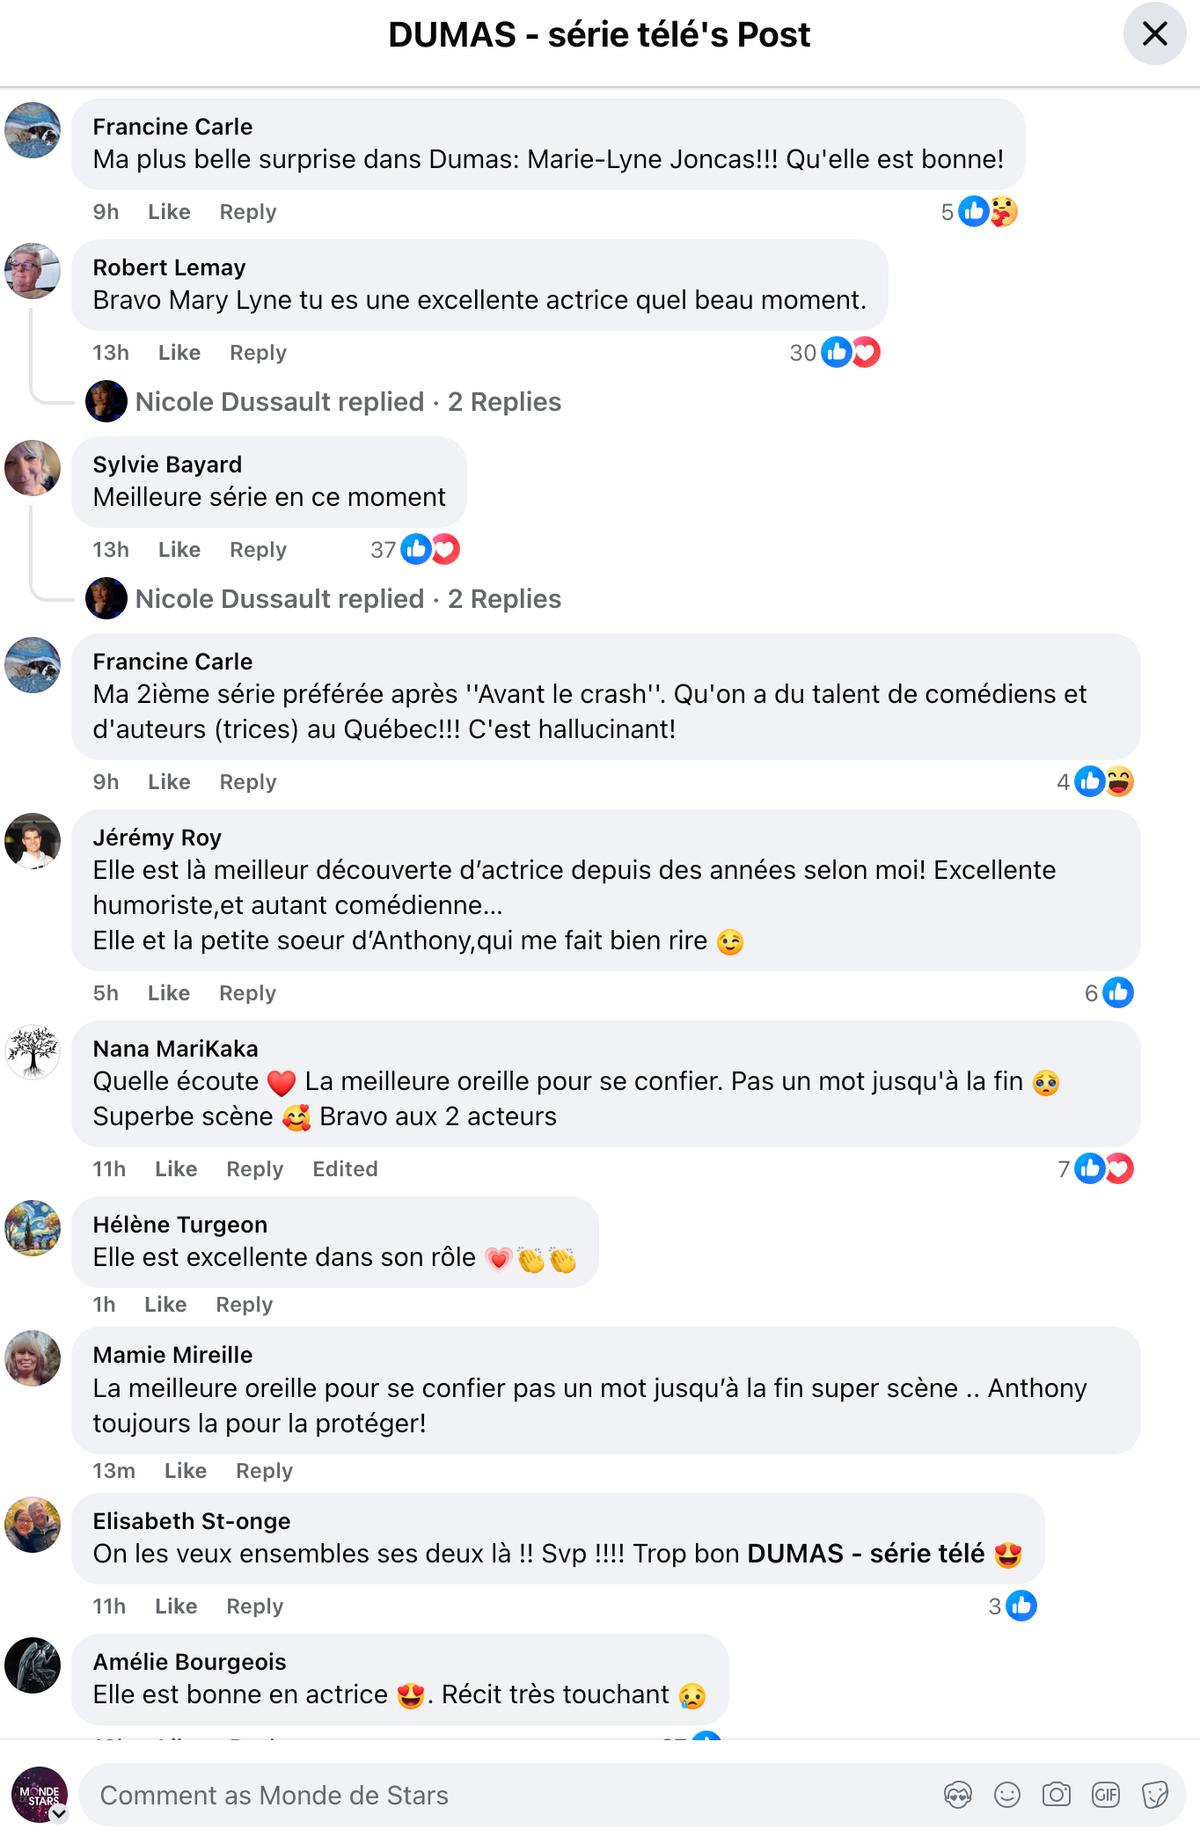Like Mamie Mireille's comment
The image size is (1200, 1844).
pos(185,1471)
